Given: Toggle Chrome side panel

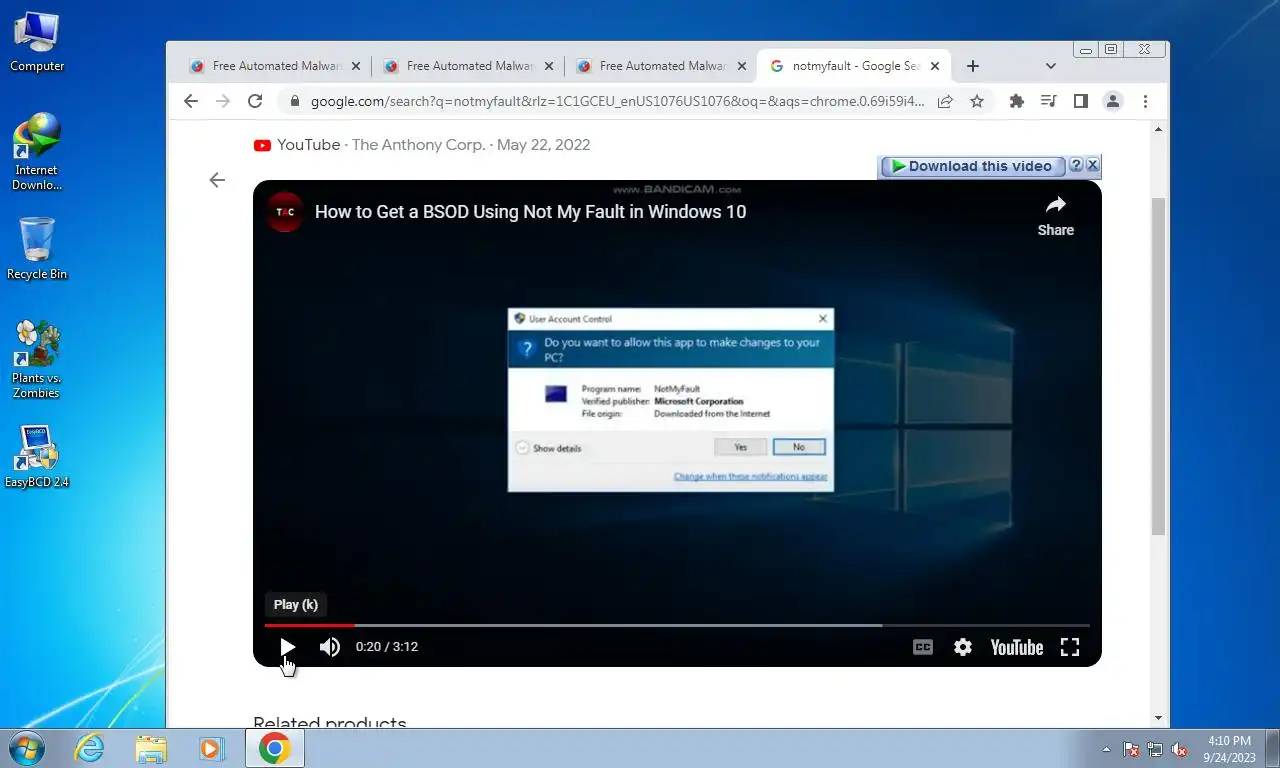Looking at the screenshot, I should coord(1080,101).
